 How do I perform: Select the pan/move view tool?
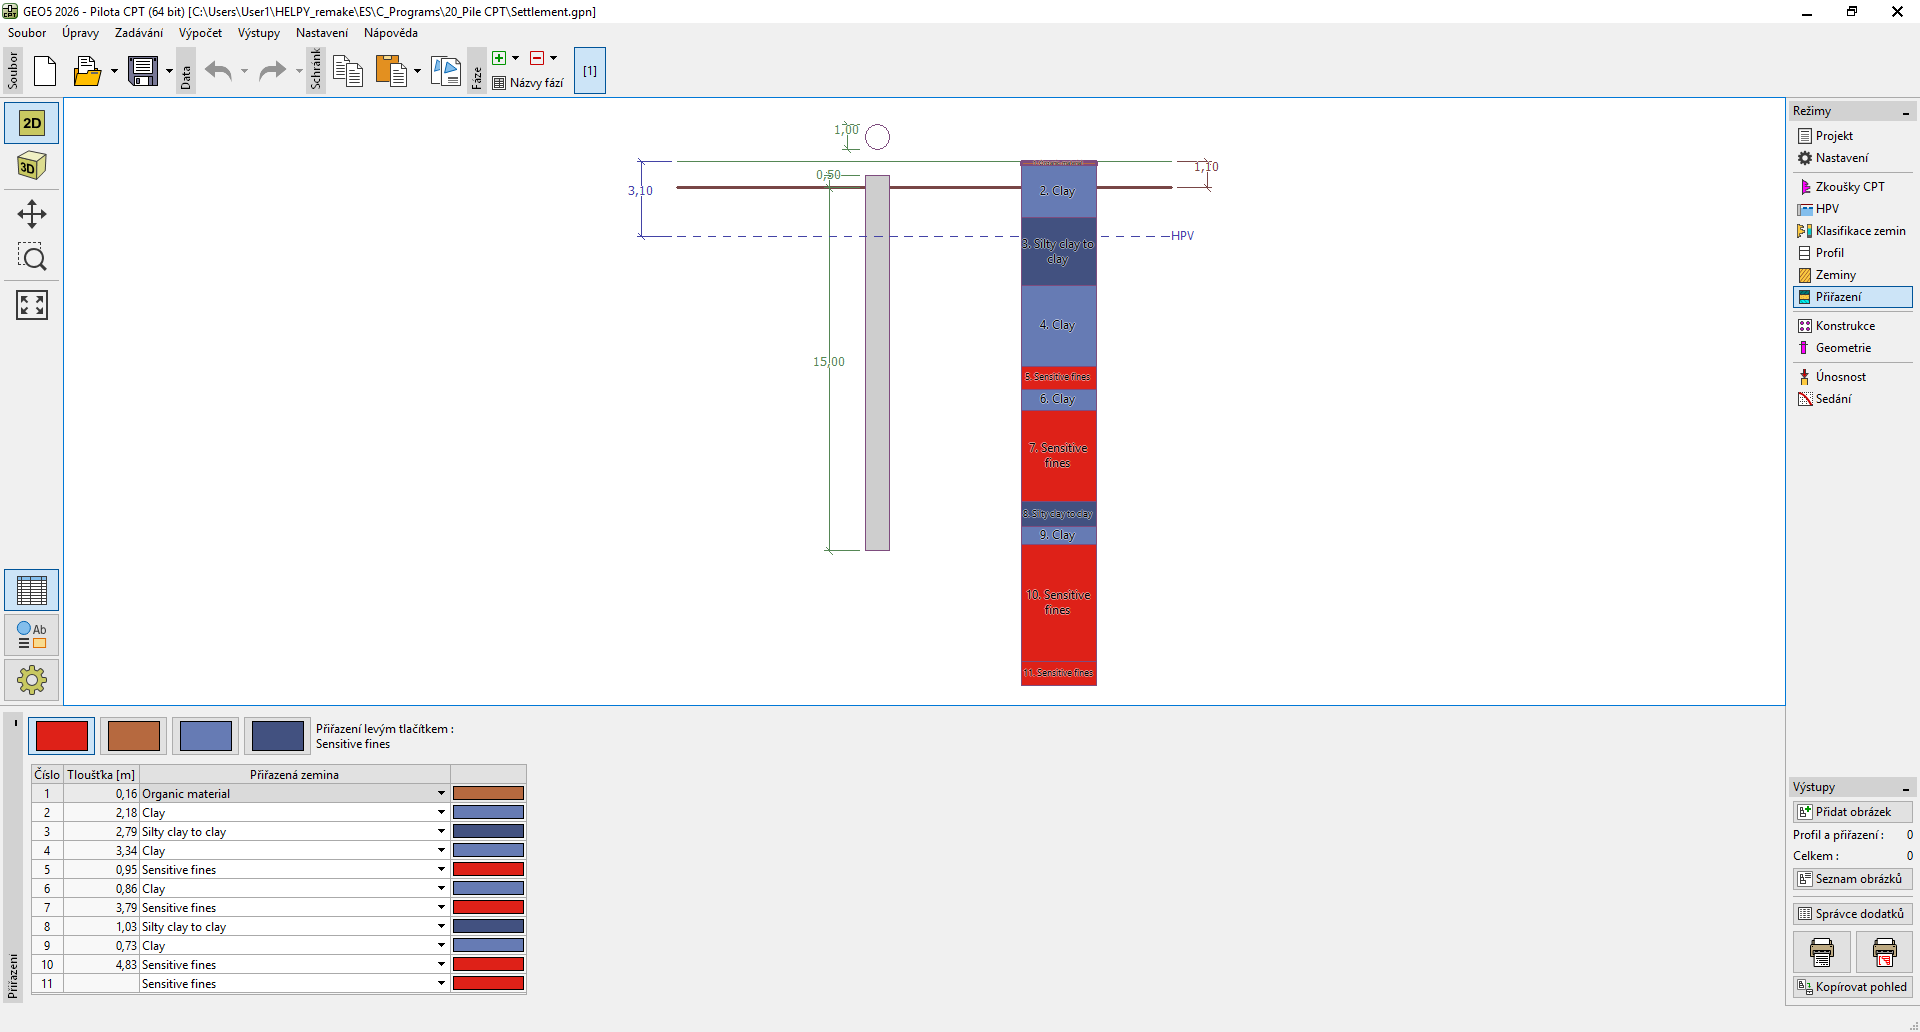pos(31,214)
